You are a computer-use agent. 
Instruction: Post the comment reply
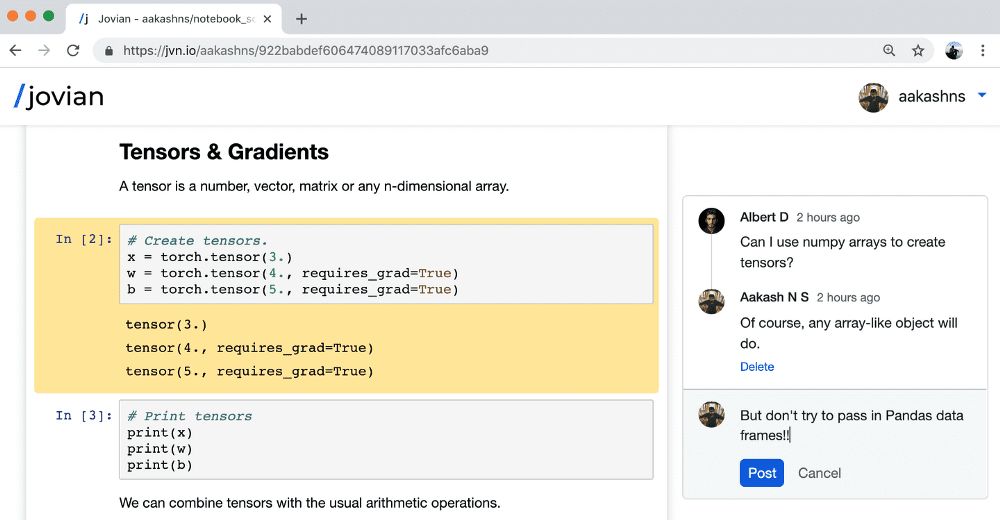(x=761, y=473)
